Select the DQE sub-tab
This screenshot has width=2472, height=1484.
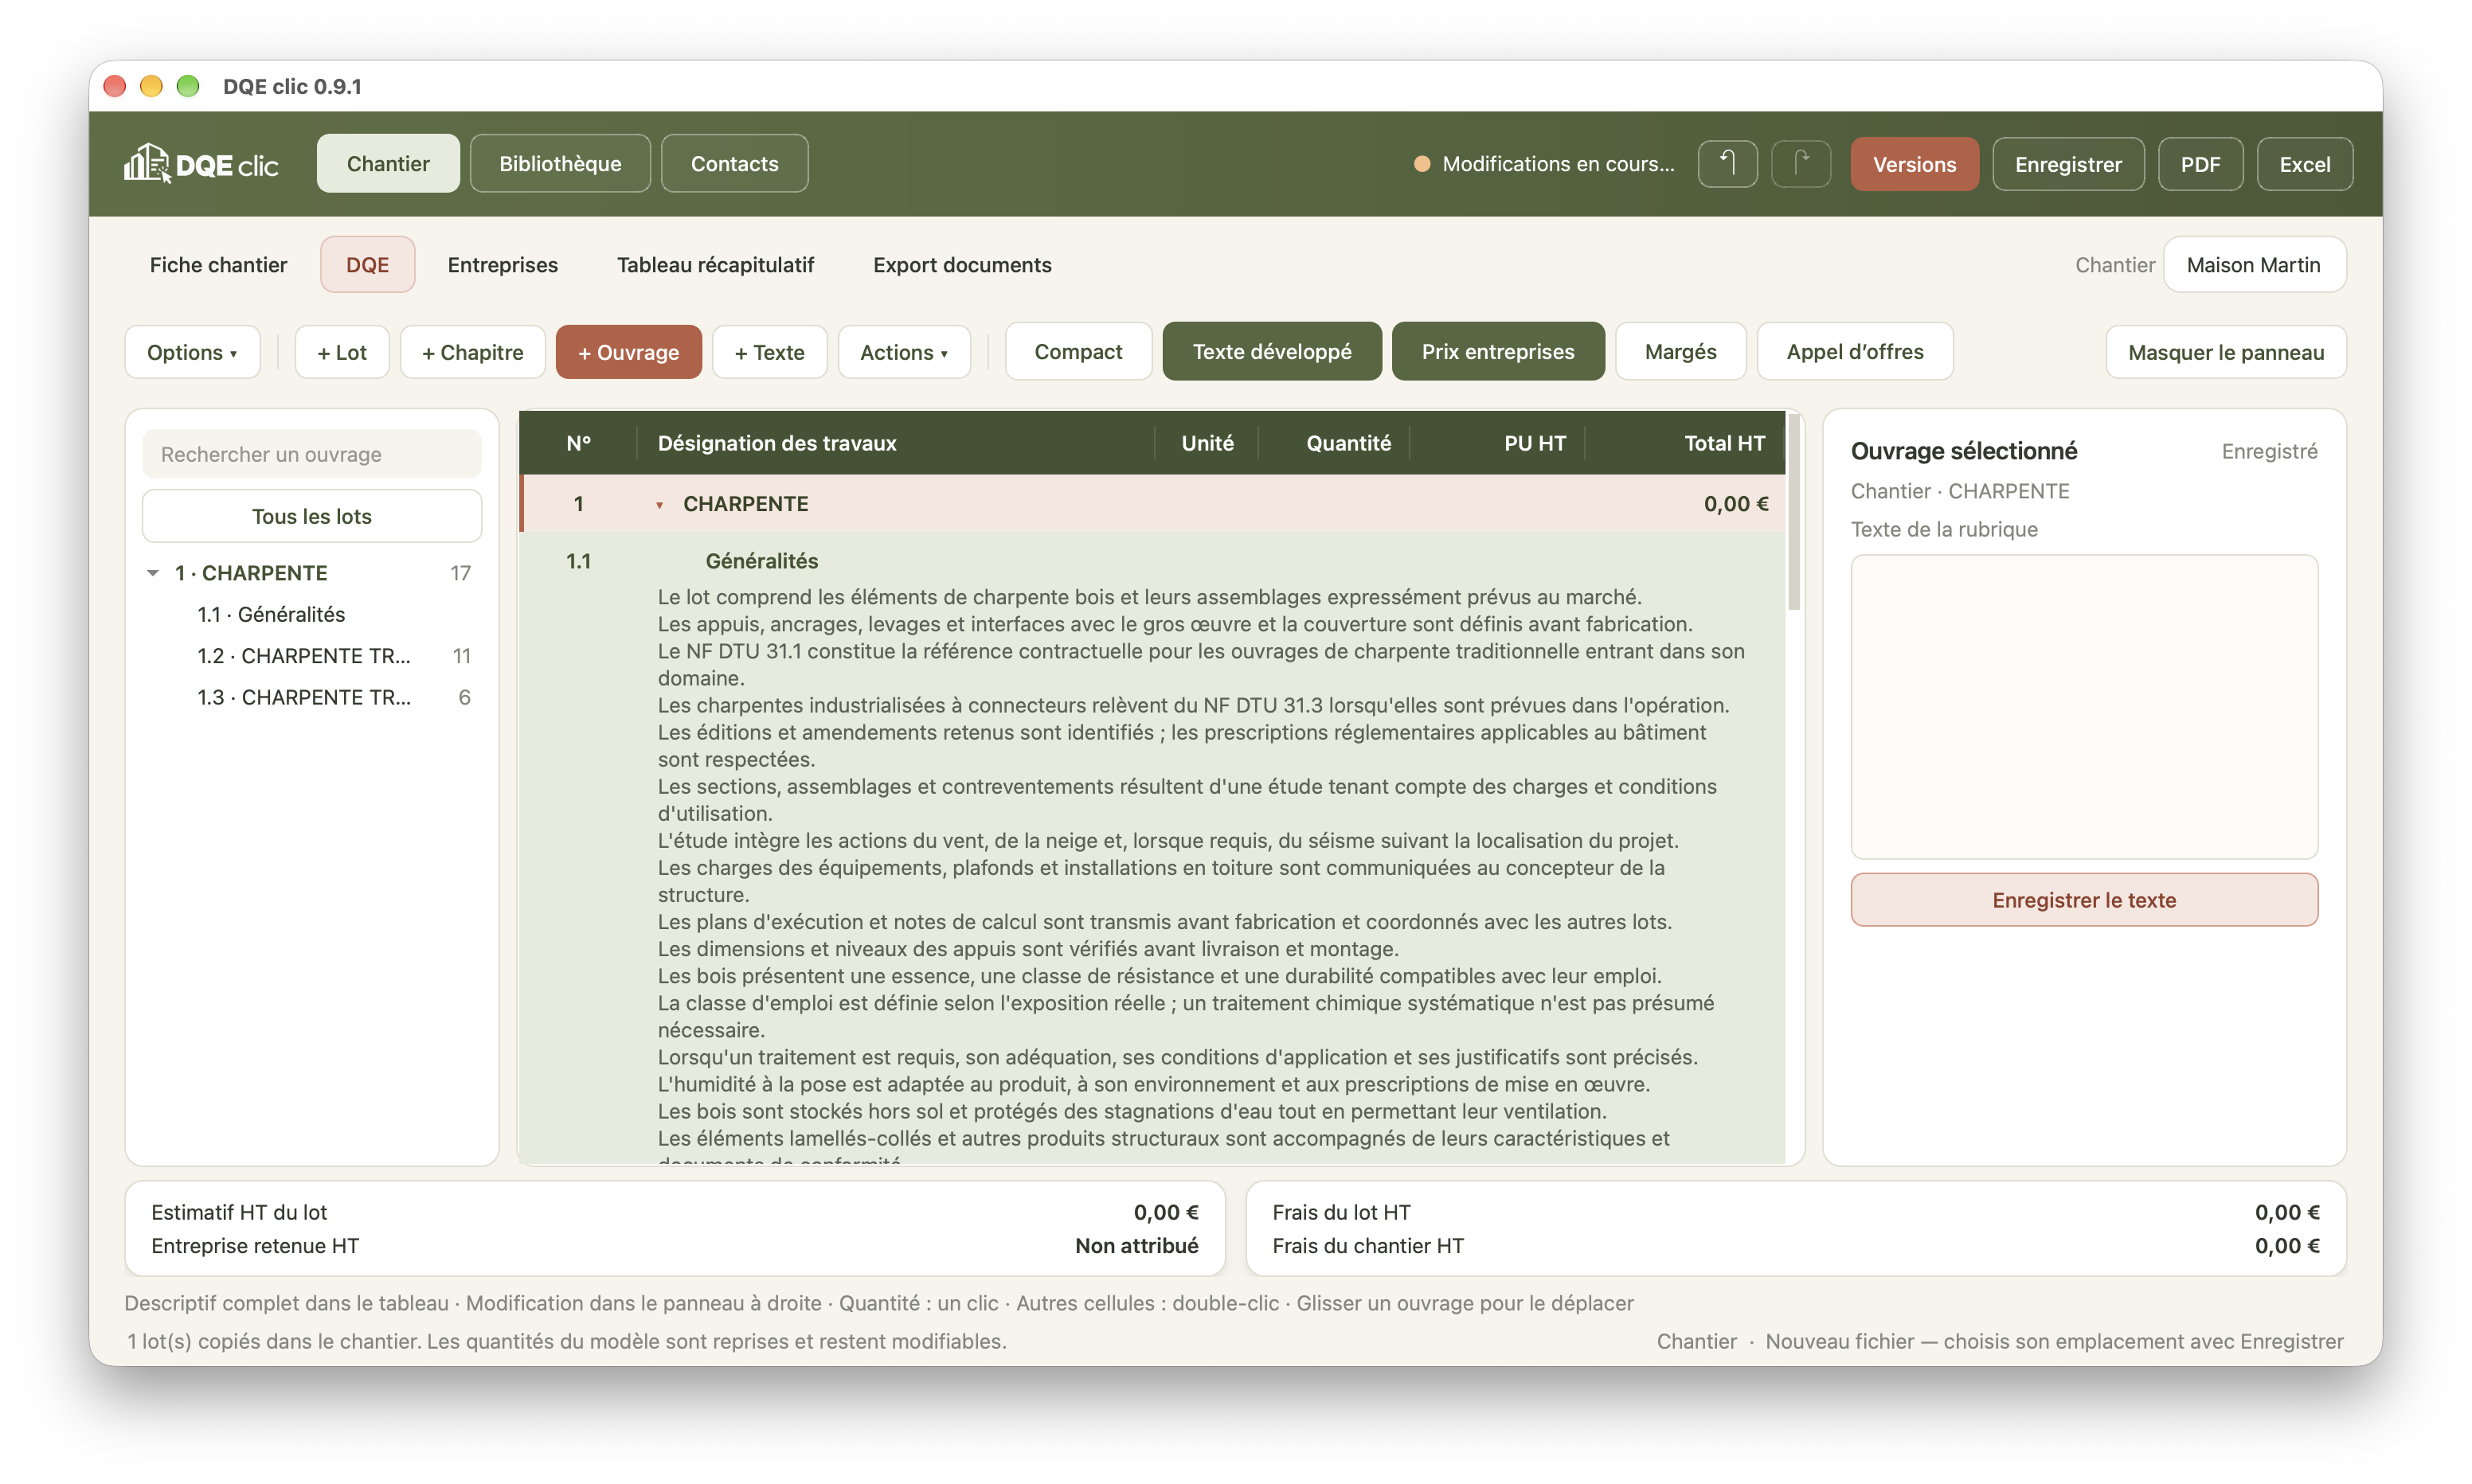coord(367,265)
